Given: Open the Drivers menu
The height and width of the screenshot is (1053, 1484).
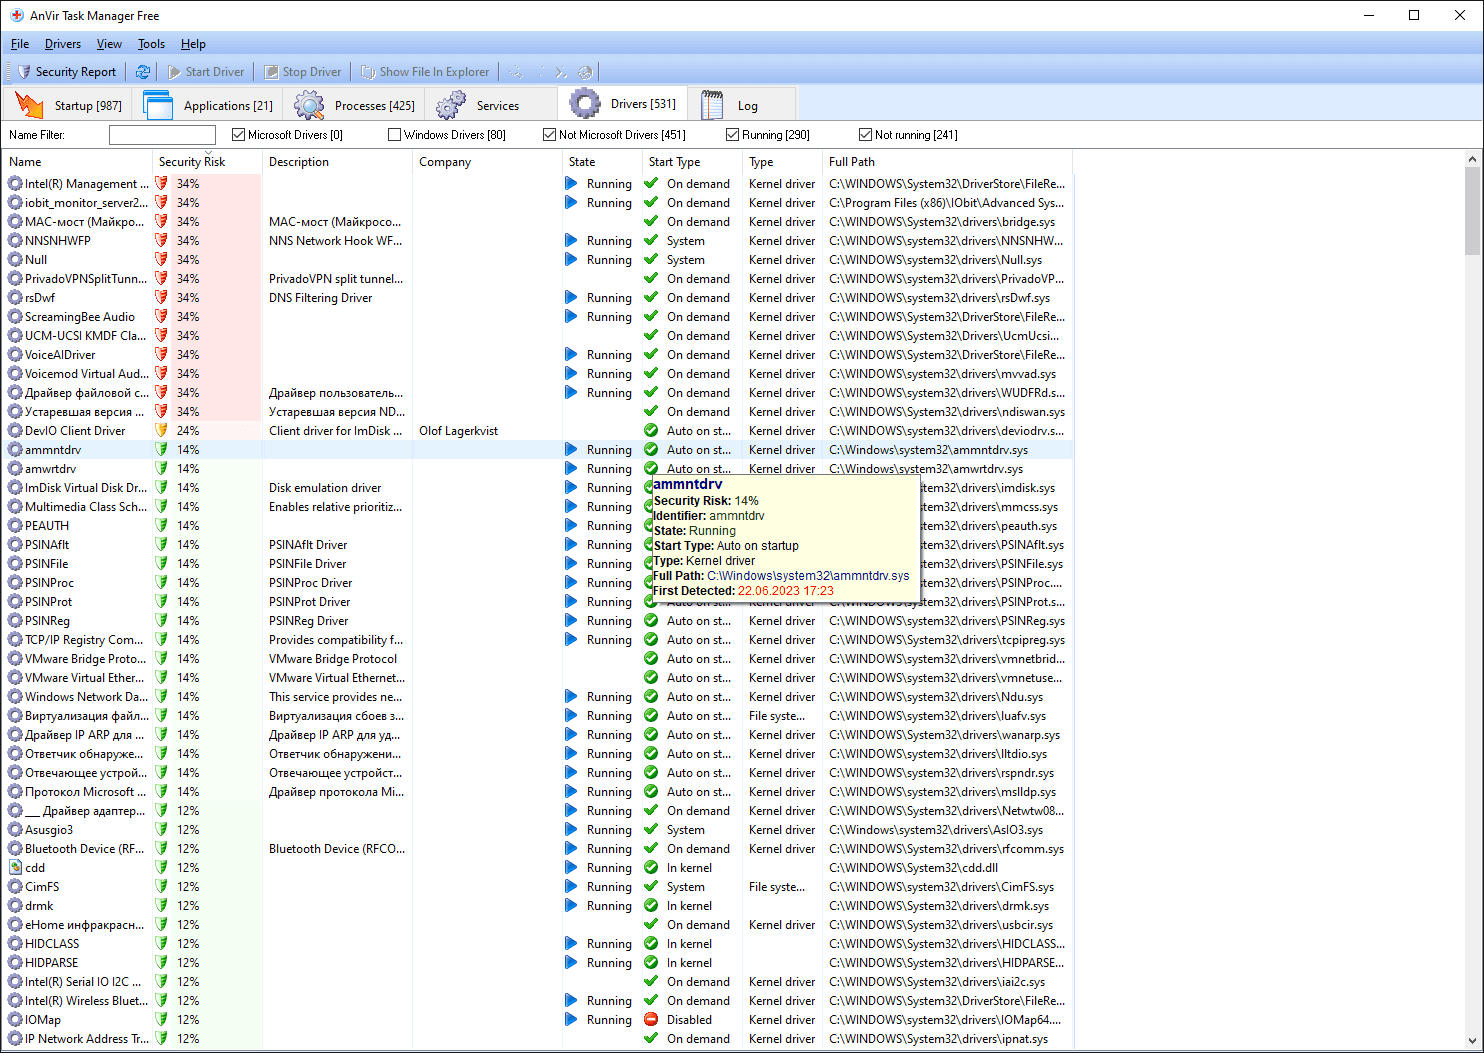Looking at the screenshot, I should (63, 44).
